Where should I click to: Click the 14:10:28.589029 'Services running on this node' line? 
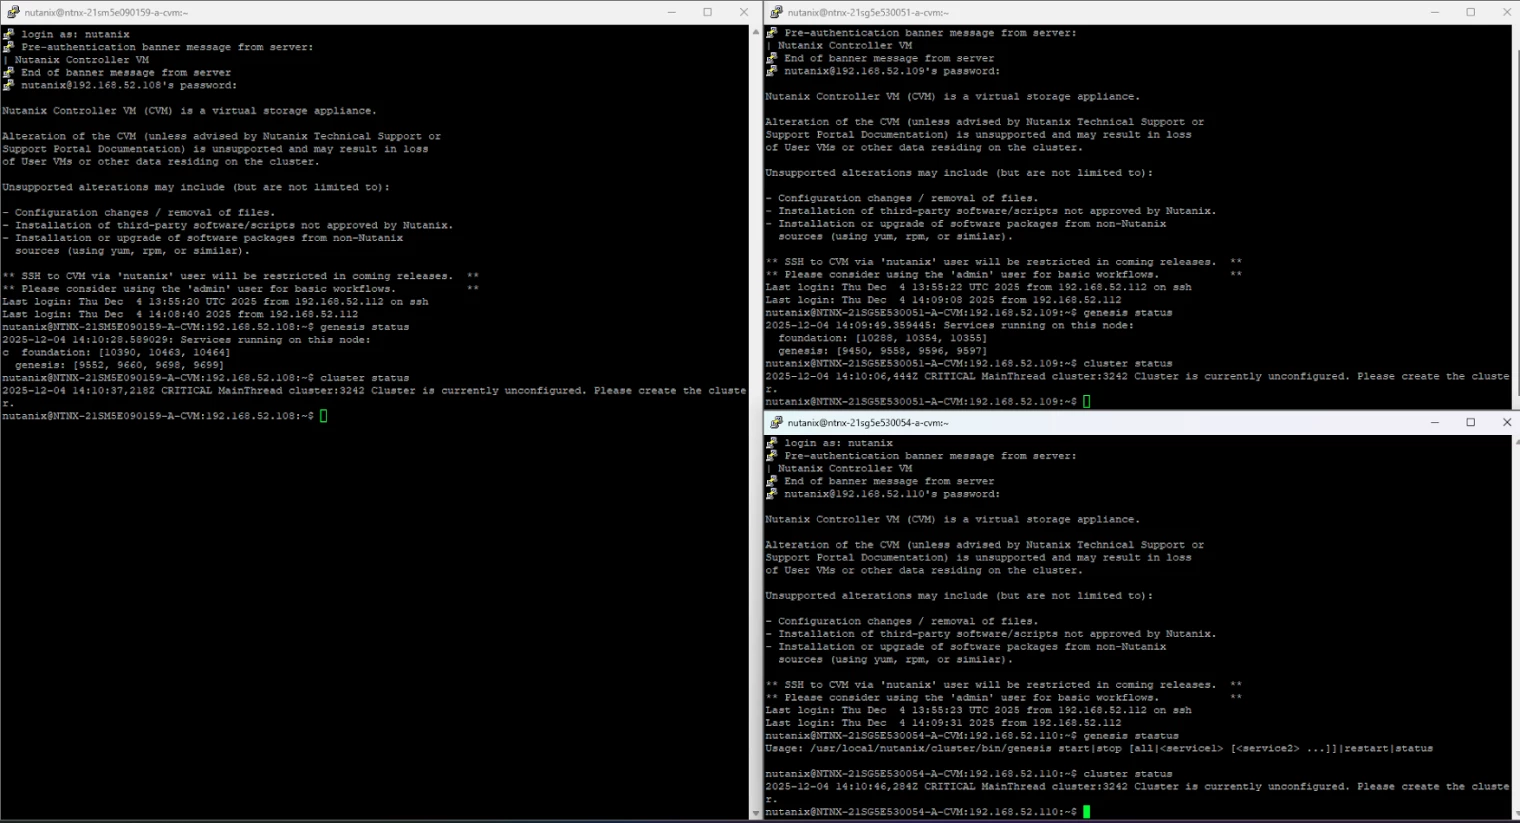point(186,340)
